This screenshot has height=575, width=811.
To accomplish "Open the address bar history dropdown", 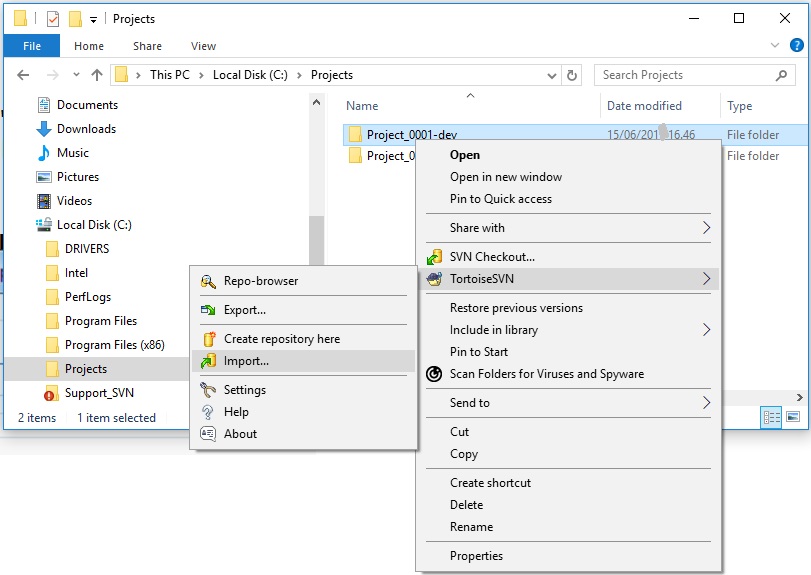I will (x=552, y=75).
